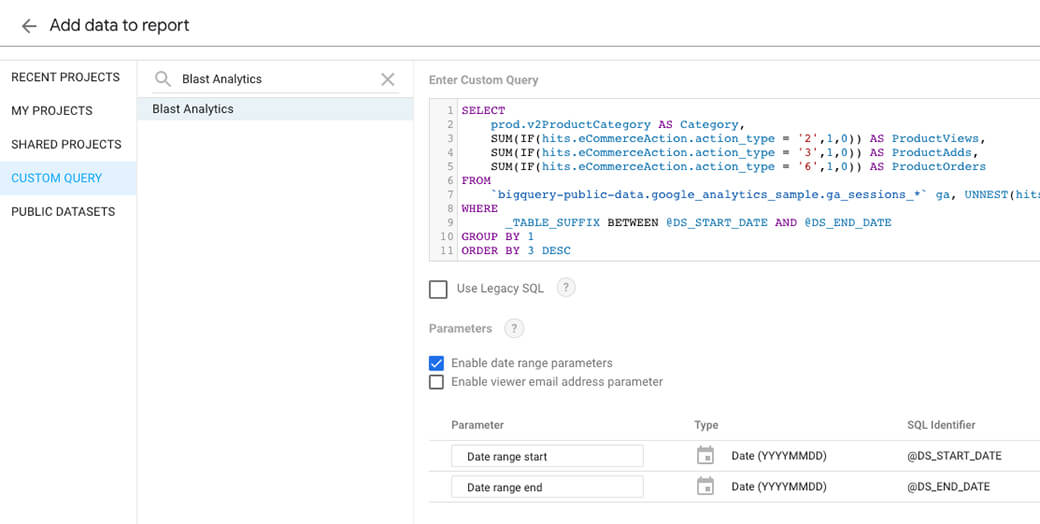Image resolution: width=1040 pixels, height=524 pixels.
Task: Click Date (YYYYMMDD) type for range end
Action: 779,486
